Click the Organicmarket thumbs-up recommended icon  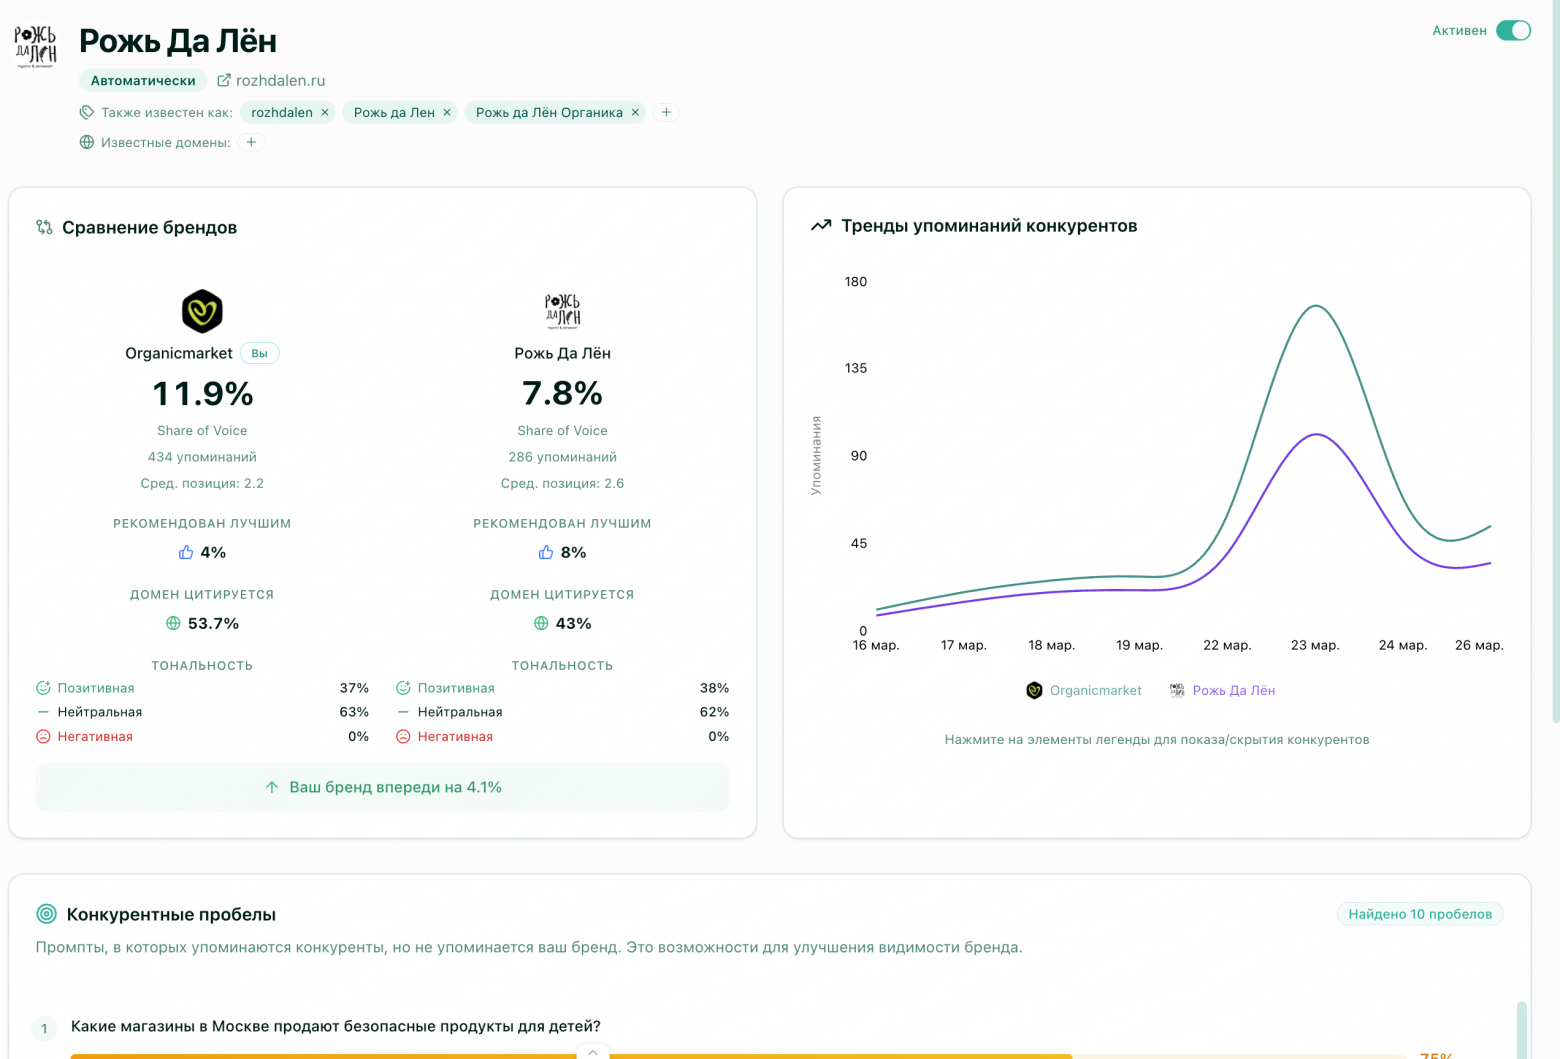tap(186, 553)
